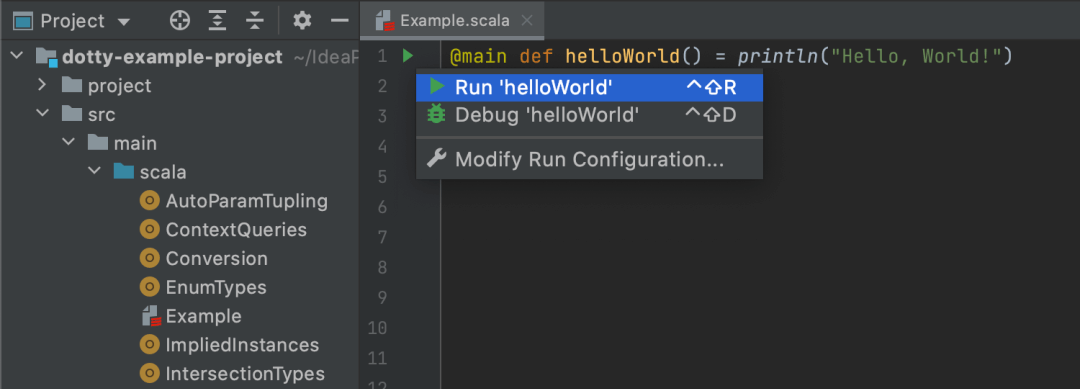Screen dimensions: 1080x389
Task: Click the green bug Debug icon in popup
Action: point(436,114)
